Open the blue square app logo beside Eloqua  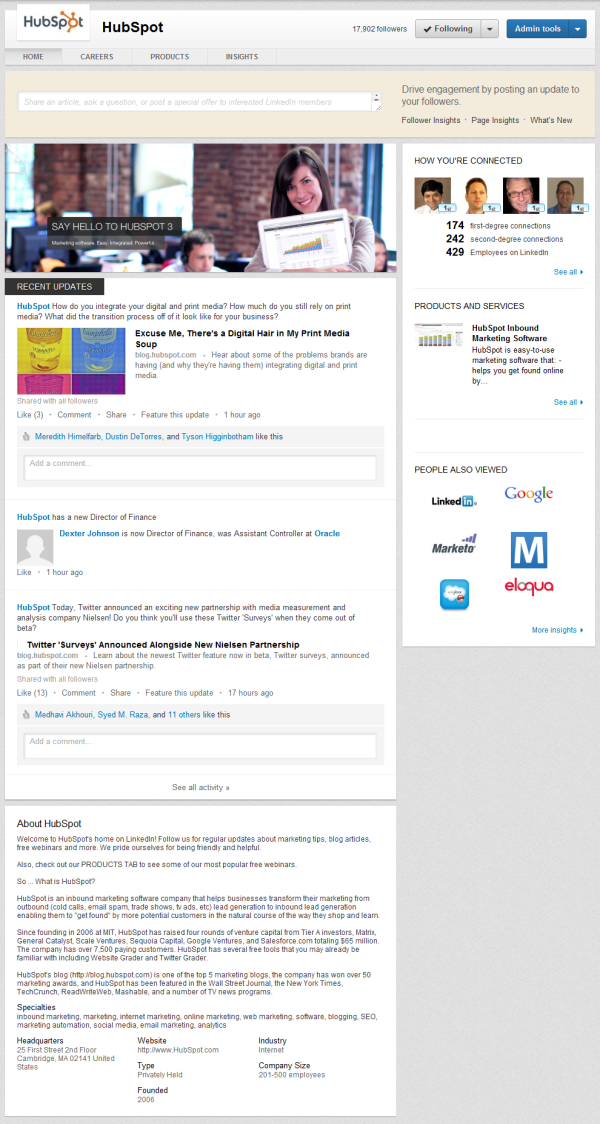(x=454, y=594)
